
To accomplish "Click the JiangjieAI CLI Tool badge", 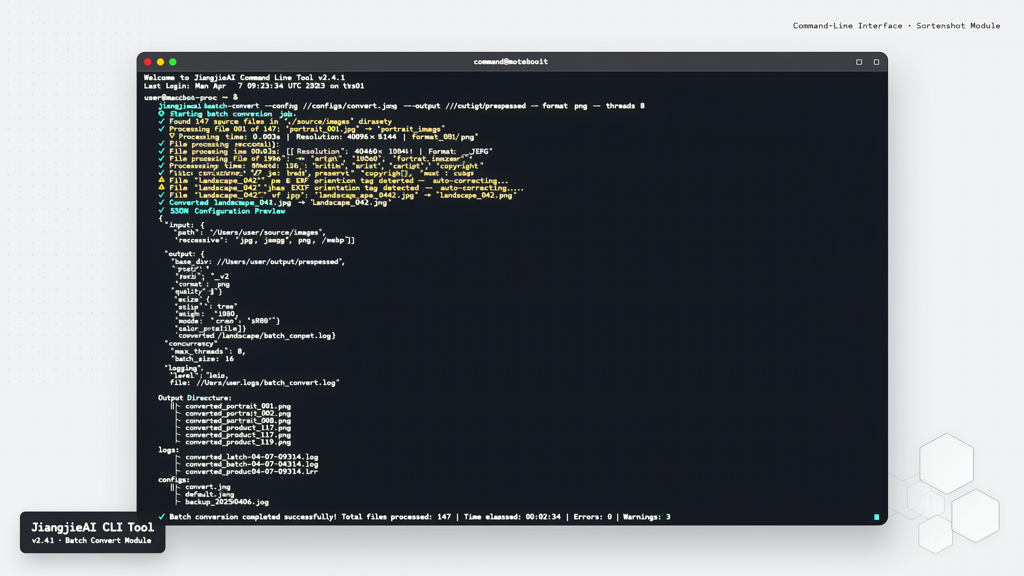I will 92,532.
